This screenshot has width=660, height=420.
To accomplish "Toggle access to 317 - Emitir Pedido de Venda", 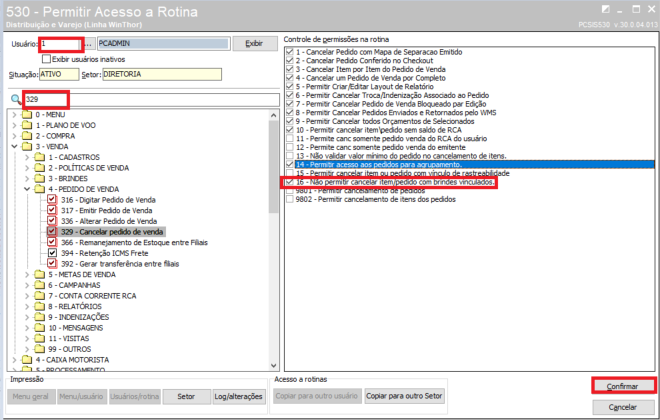I will coord(52,210).
